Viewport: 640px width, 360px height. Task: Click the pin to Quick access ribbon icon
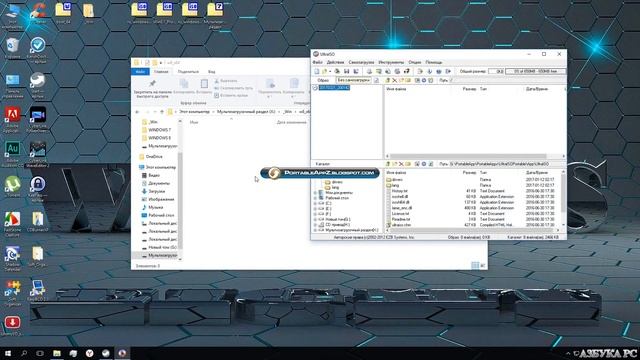pos(152,84)
